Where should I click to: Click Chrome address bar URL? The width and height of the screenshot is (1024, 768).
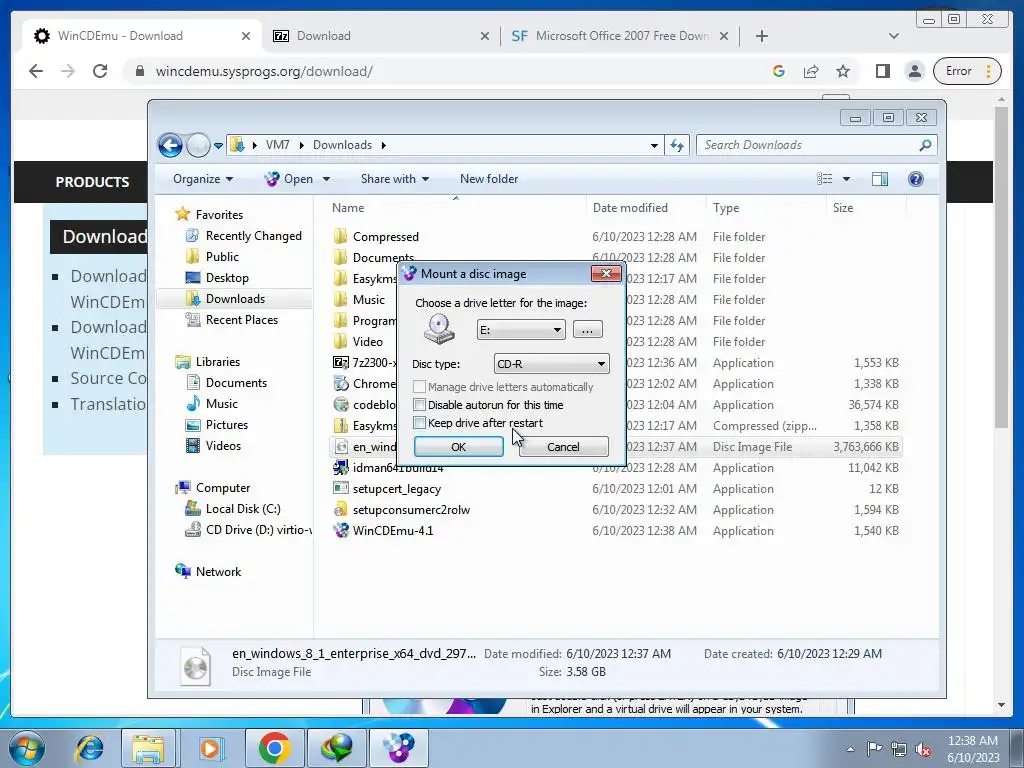pyautogui.click(x=264, y=71)
